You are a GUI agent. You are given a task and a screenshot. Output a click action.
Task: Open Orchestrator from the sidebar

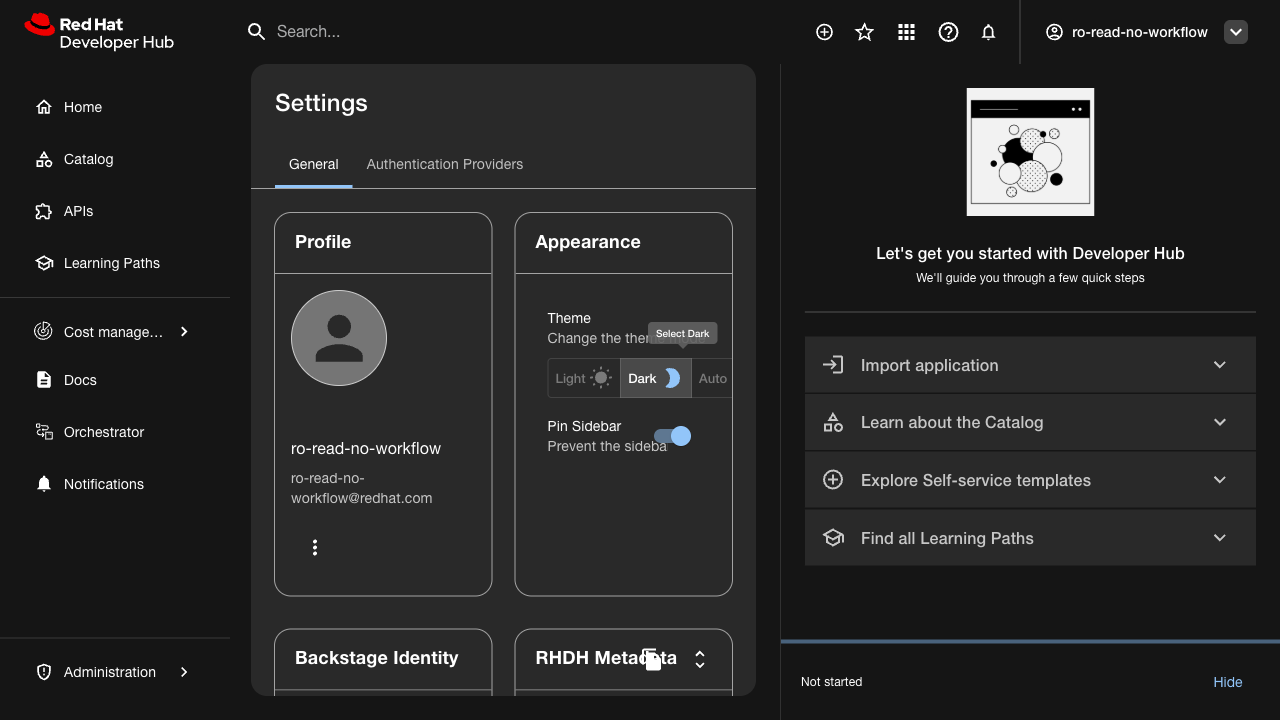click(x=104, y=432)
